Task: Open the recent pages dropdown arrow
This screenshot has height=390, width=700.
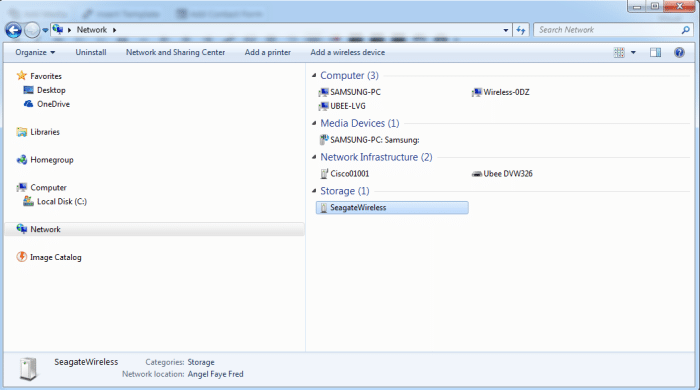Action: pyautogui.click(x=45, y=30)
